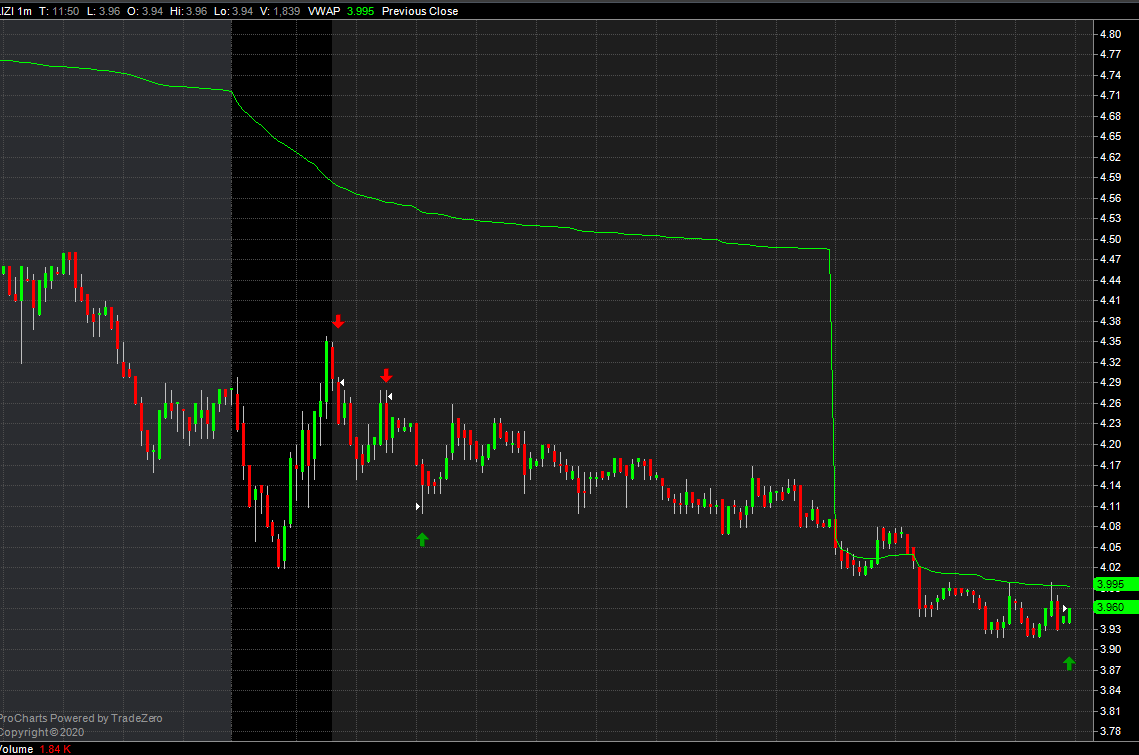
Task: Click the 4.35 price axis label
Action: (1110, 342)
